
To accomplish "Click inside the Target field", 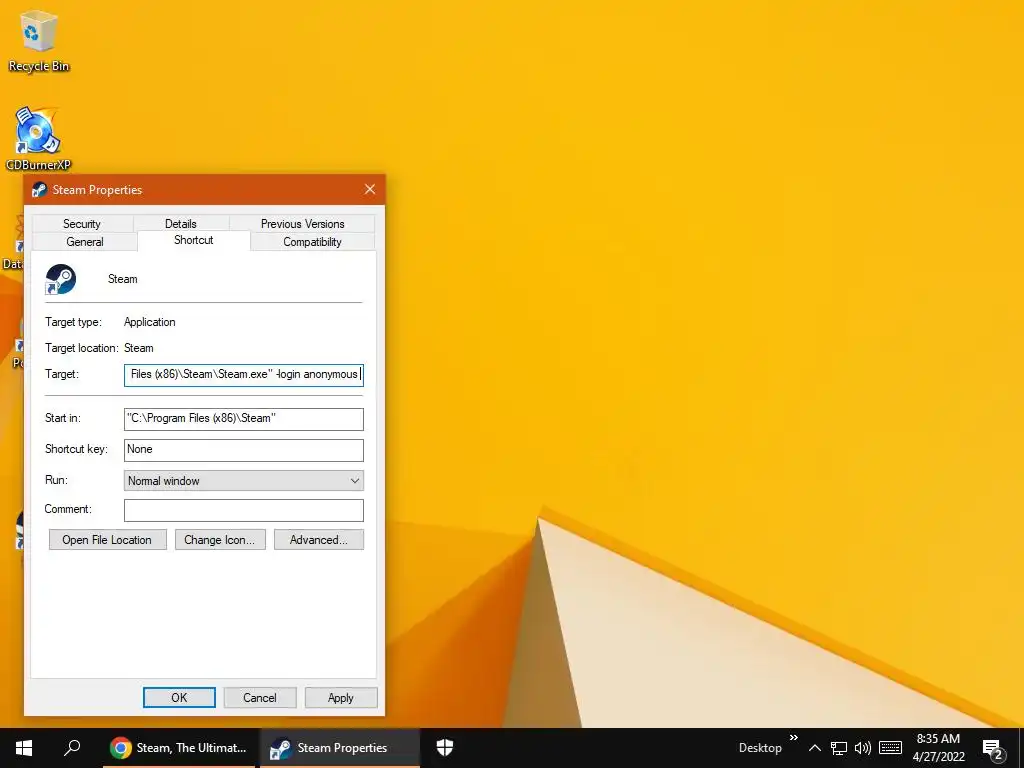I will coord(244,375).
